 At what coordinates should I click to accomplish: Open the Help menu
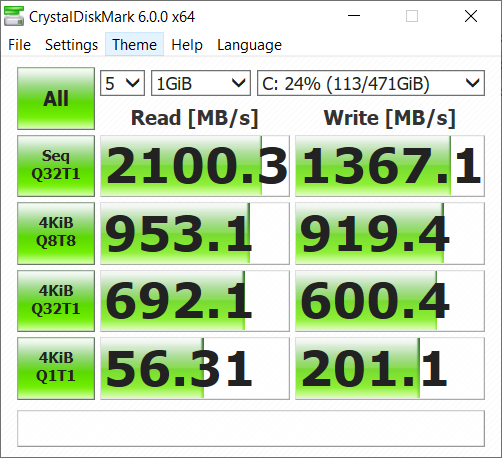point(187,45)
